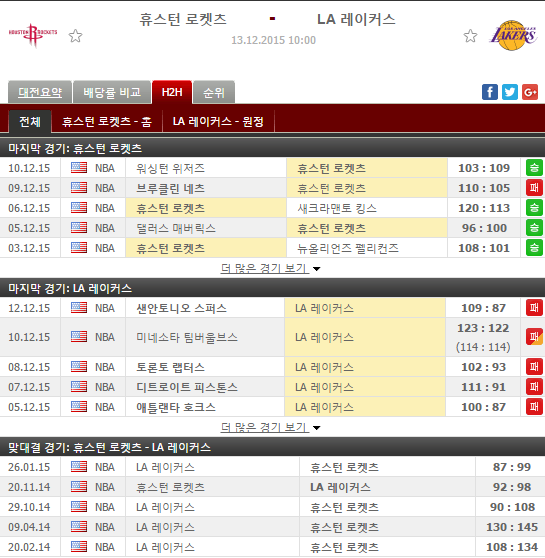545x558 pixels.
Task: Click the LA Lakers team logo
Action: click(x=513, y=35)
